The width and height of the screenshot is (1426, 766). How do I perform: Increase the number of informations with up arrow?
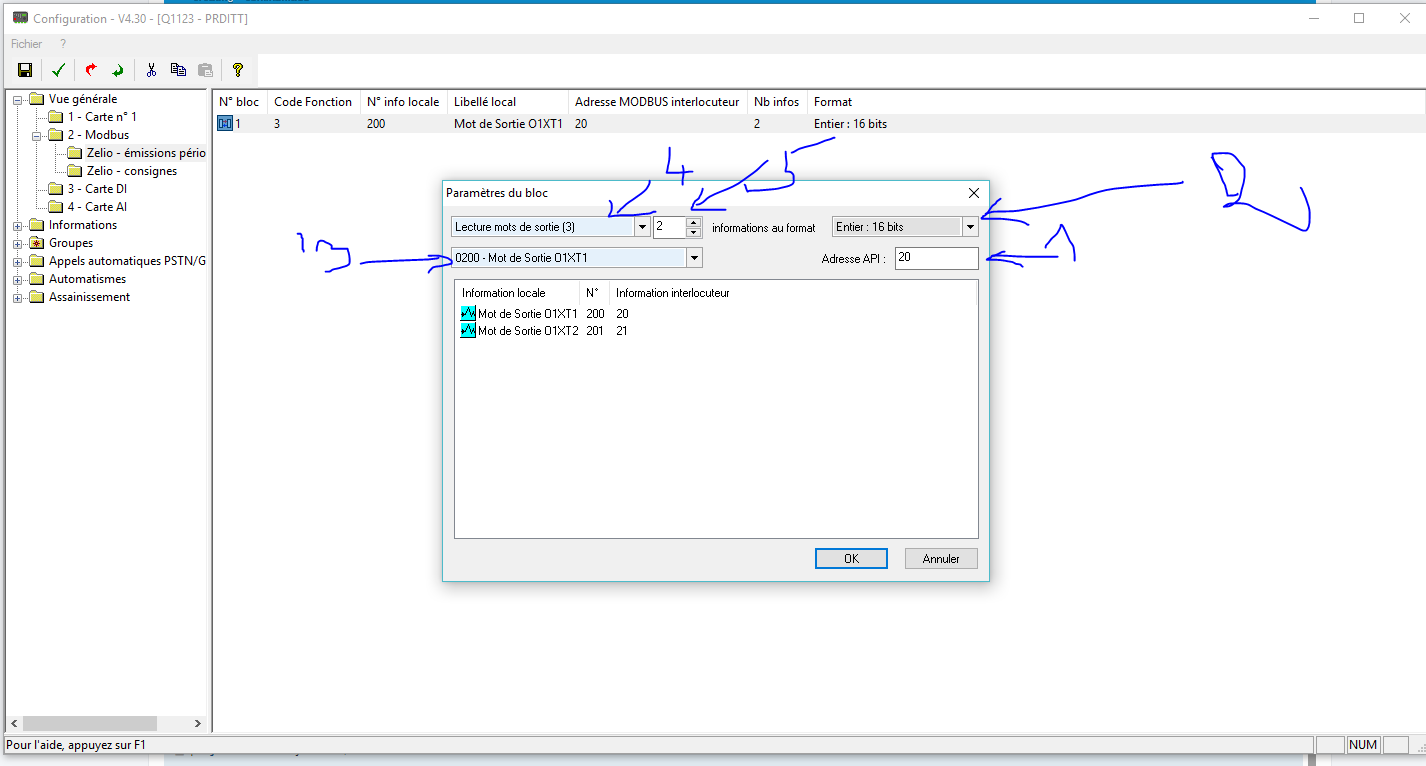[694, 222]
